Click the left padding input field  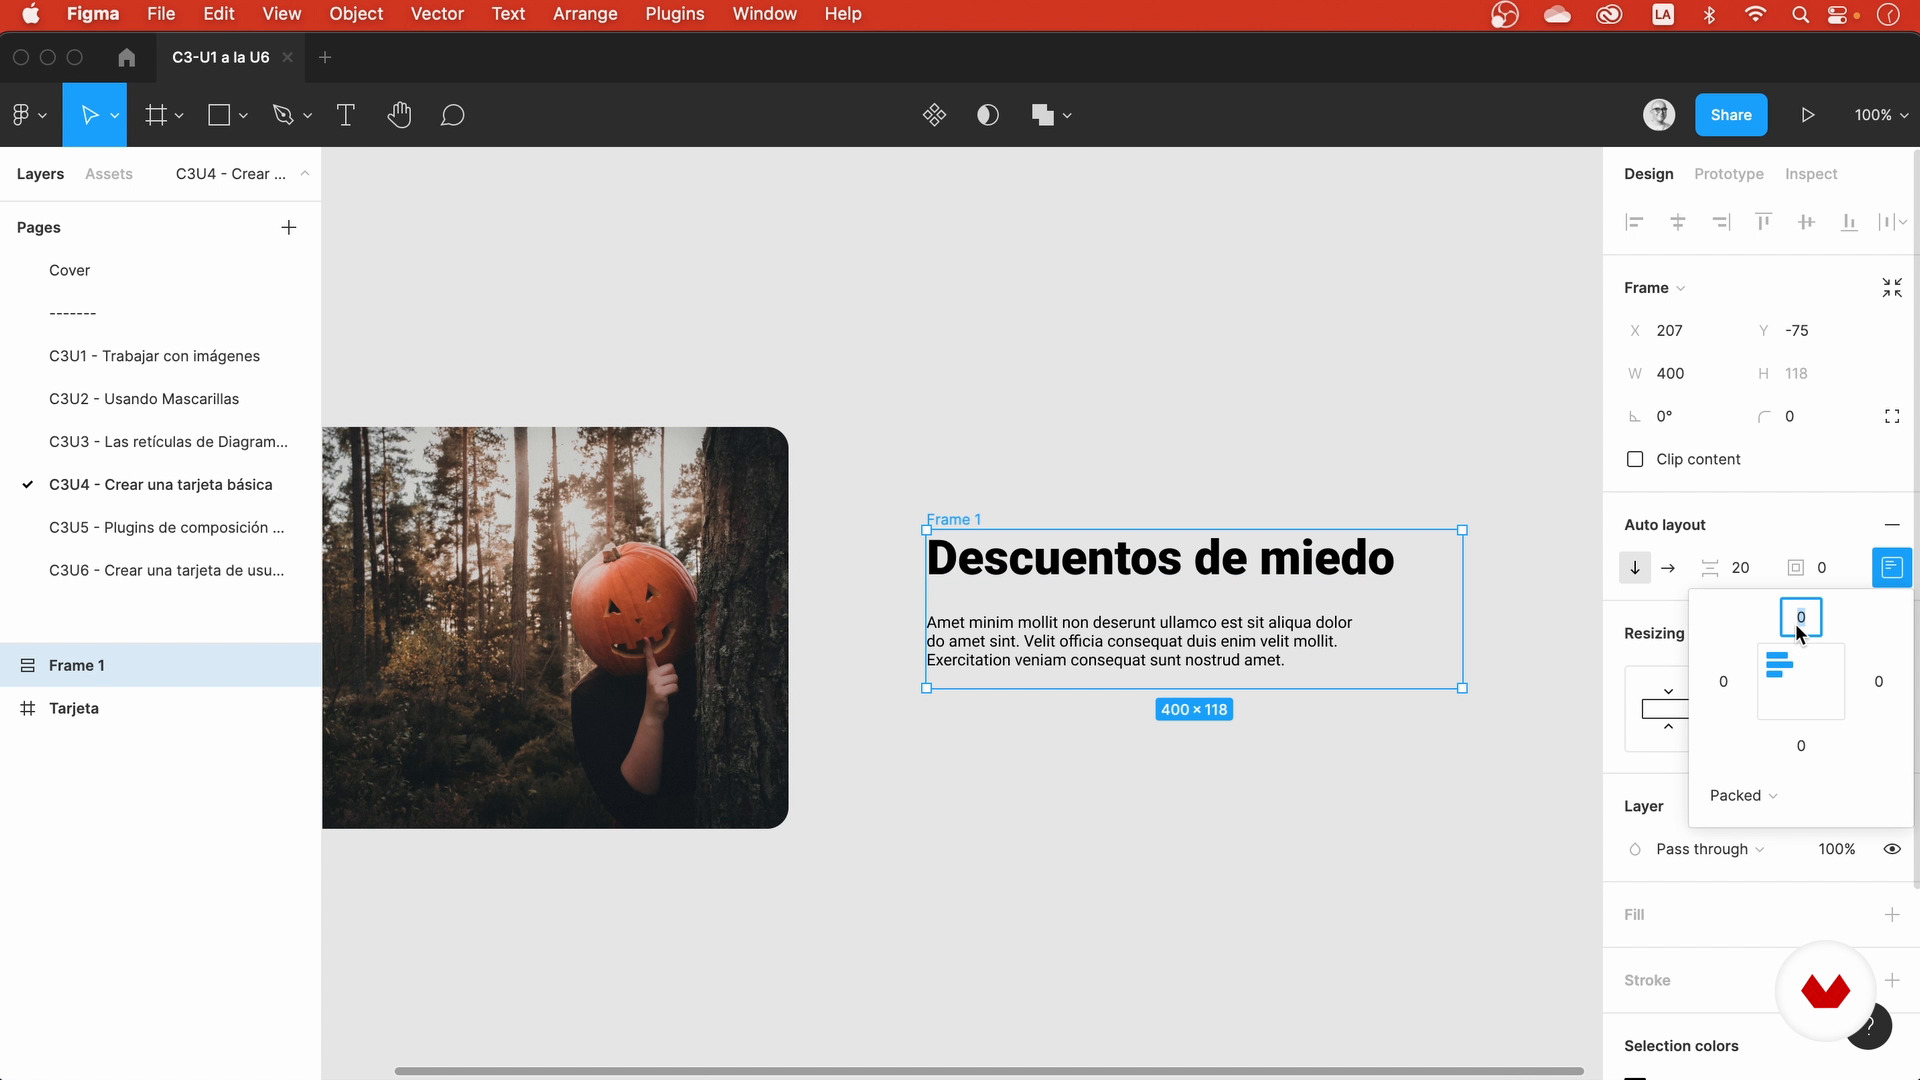click(1723, 682)
